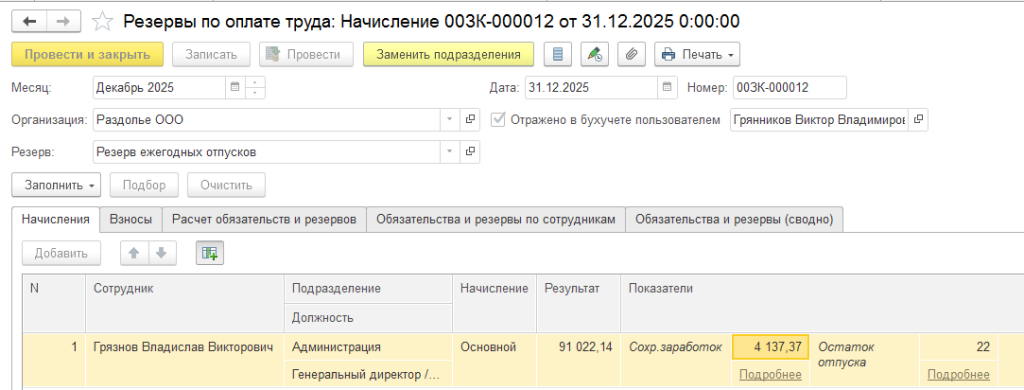Select employee cell Грязнов Владислав Викторович
The image size is (1024, 390).
pos(185,361)
